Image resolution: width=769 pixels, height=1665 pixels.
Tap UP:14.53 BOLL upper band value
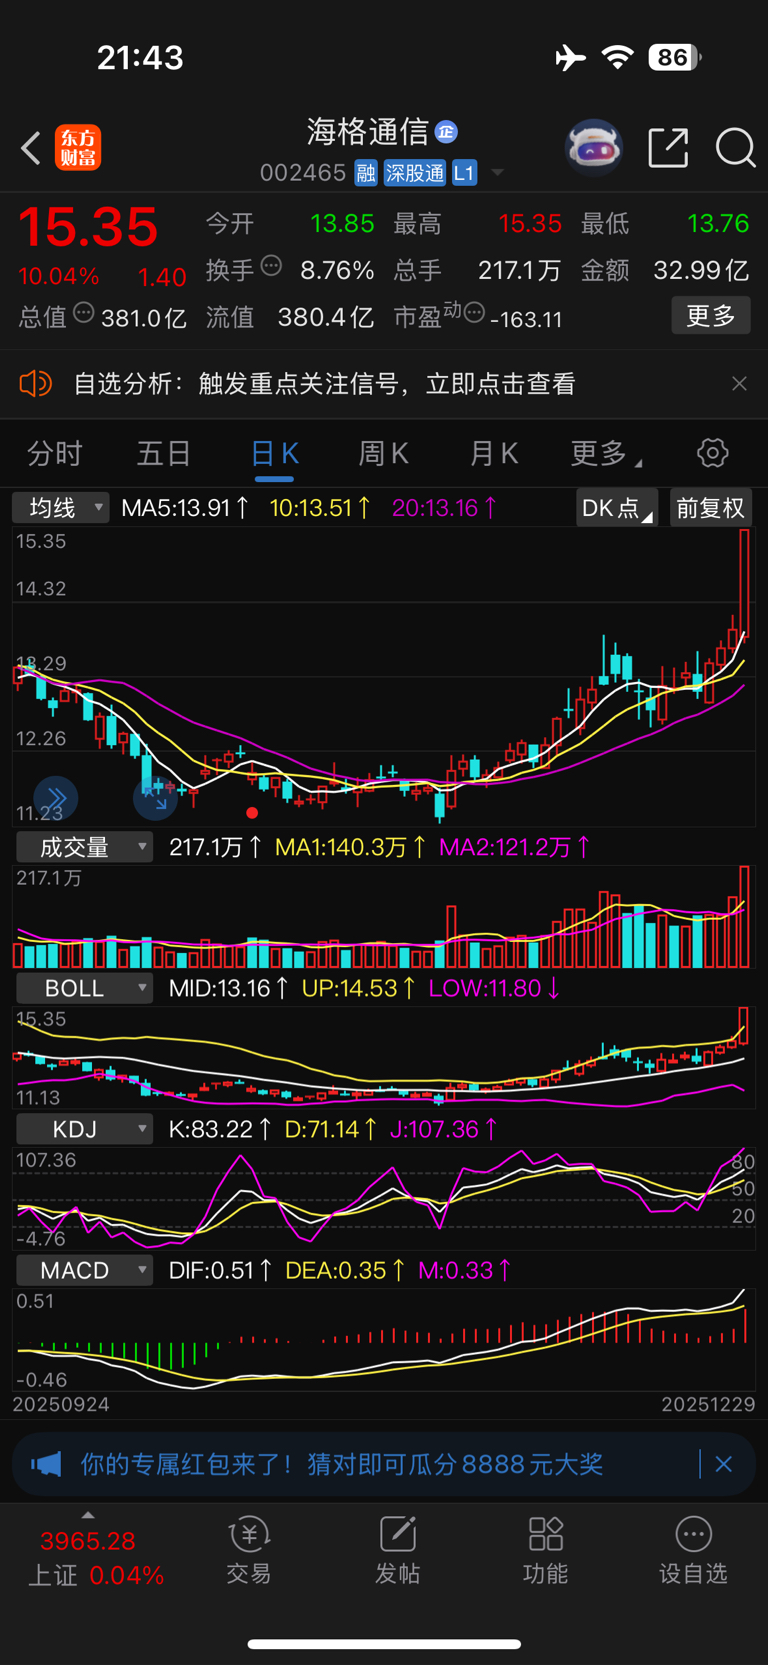pos(358,989)
